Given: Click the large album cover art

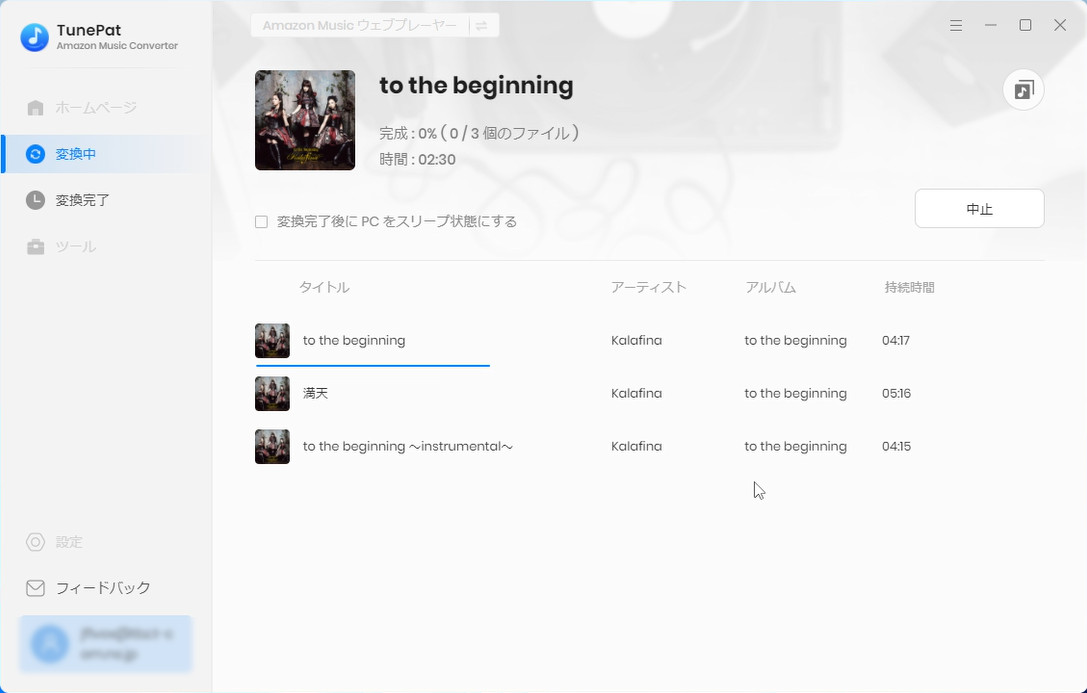Looking at the screenshot, I should tap(305, 120).
